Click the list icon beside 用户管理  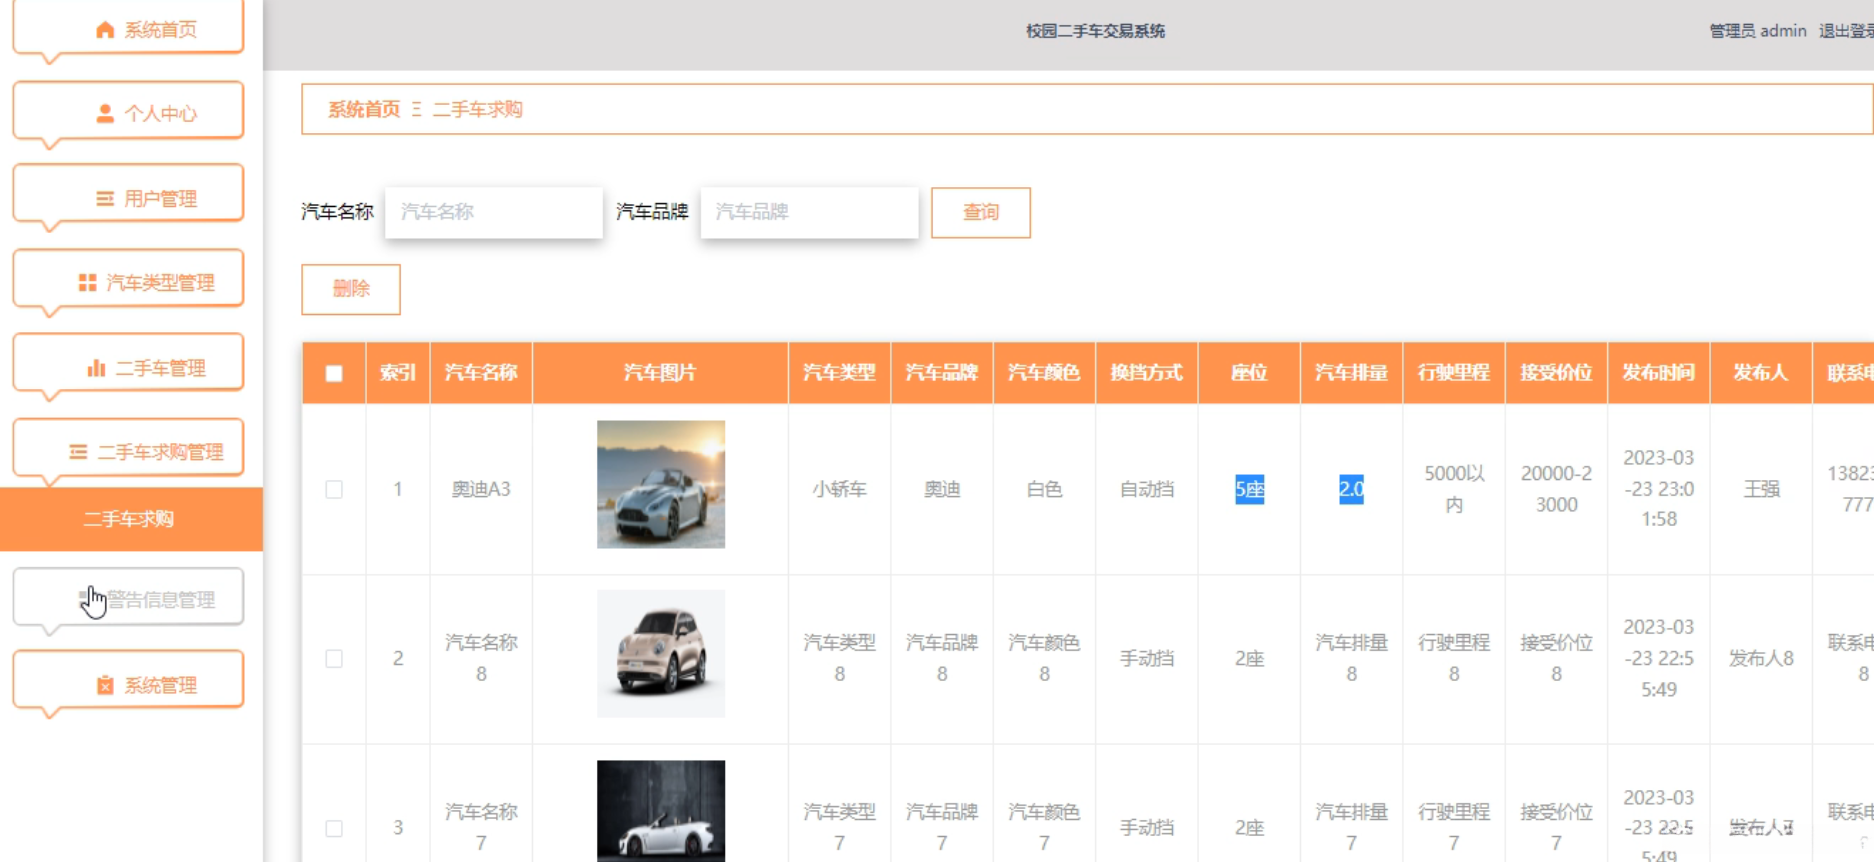[105, 198]
